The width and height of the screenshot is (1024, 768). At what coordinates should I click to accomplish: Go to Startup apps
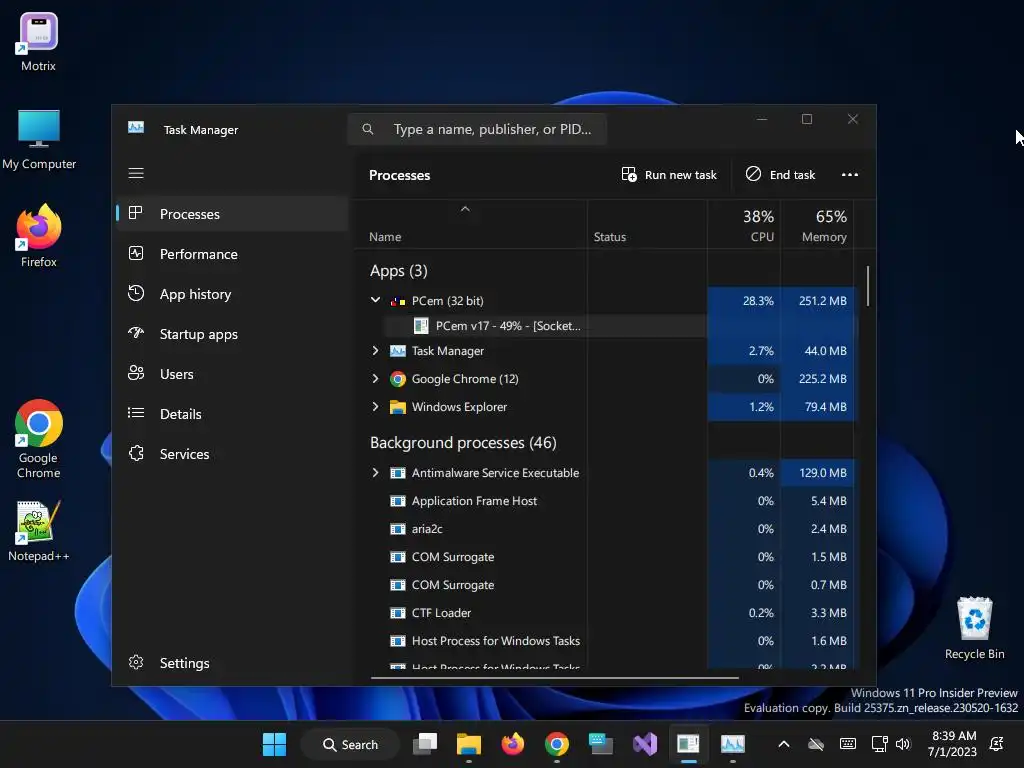coord(199,334)
